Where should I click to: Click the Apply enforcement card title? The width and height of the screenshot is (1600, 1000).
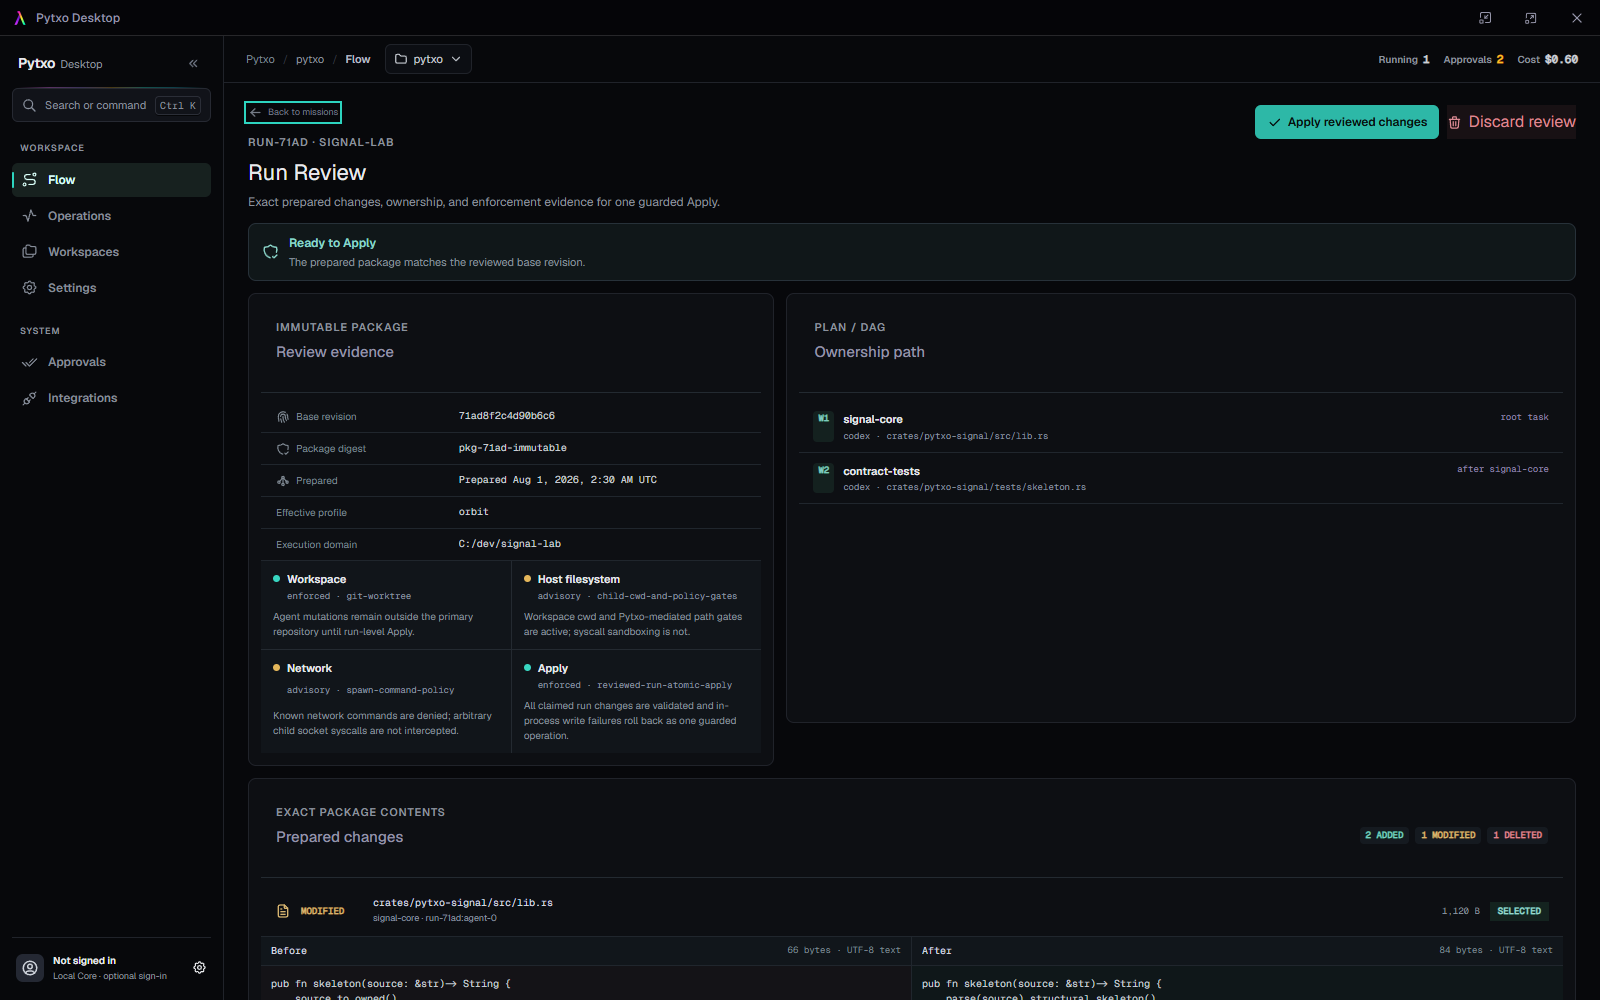pyautogui.click(x=553, y=669)
